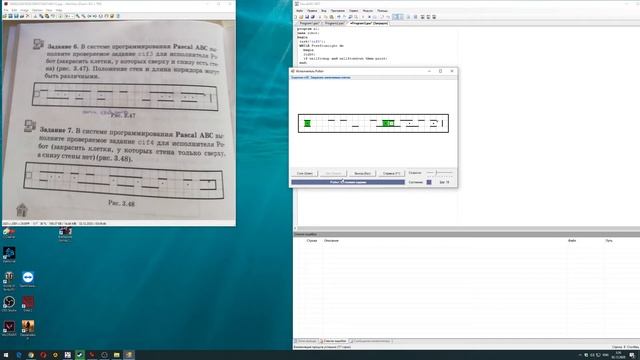This screenshot has width=640, height=360.
Task: Switch to Сообщения компилятора bottom tab
Action: coord(370,341)
